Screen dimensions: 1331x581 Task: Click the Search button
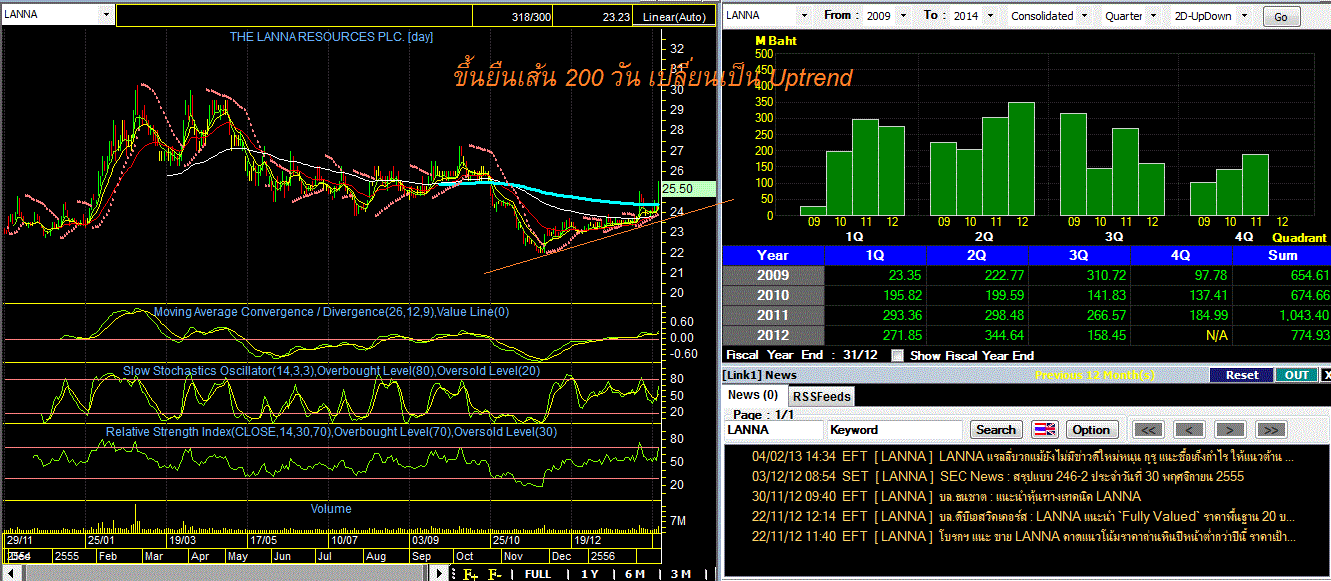pos(996,430)
